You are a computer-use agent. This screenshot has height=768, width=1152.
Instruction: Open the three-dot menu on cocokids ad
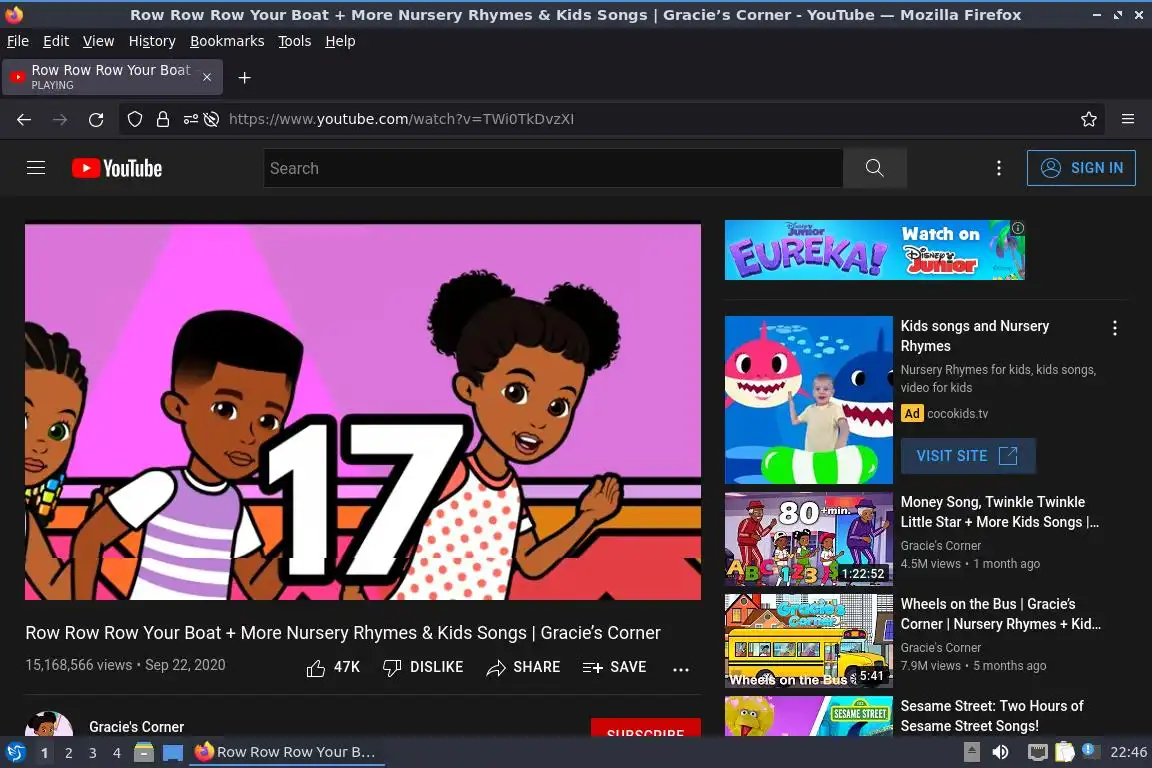(1115, 329)
